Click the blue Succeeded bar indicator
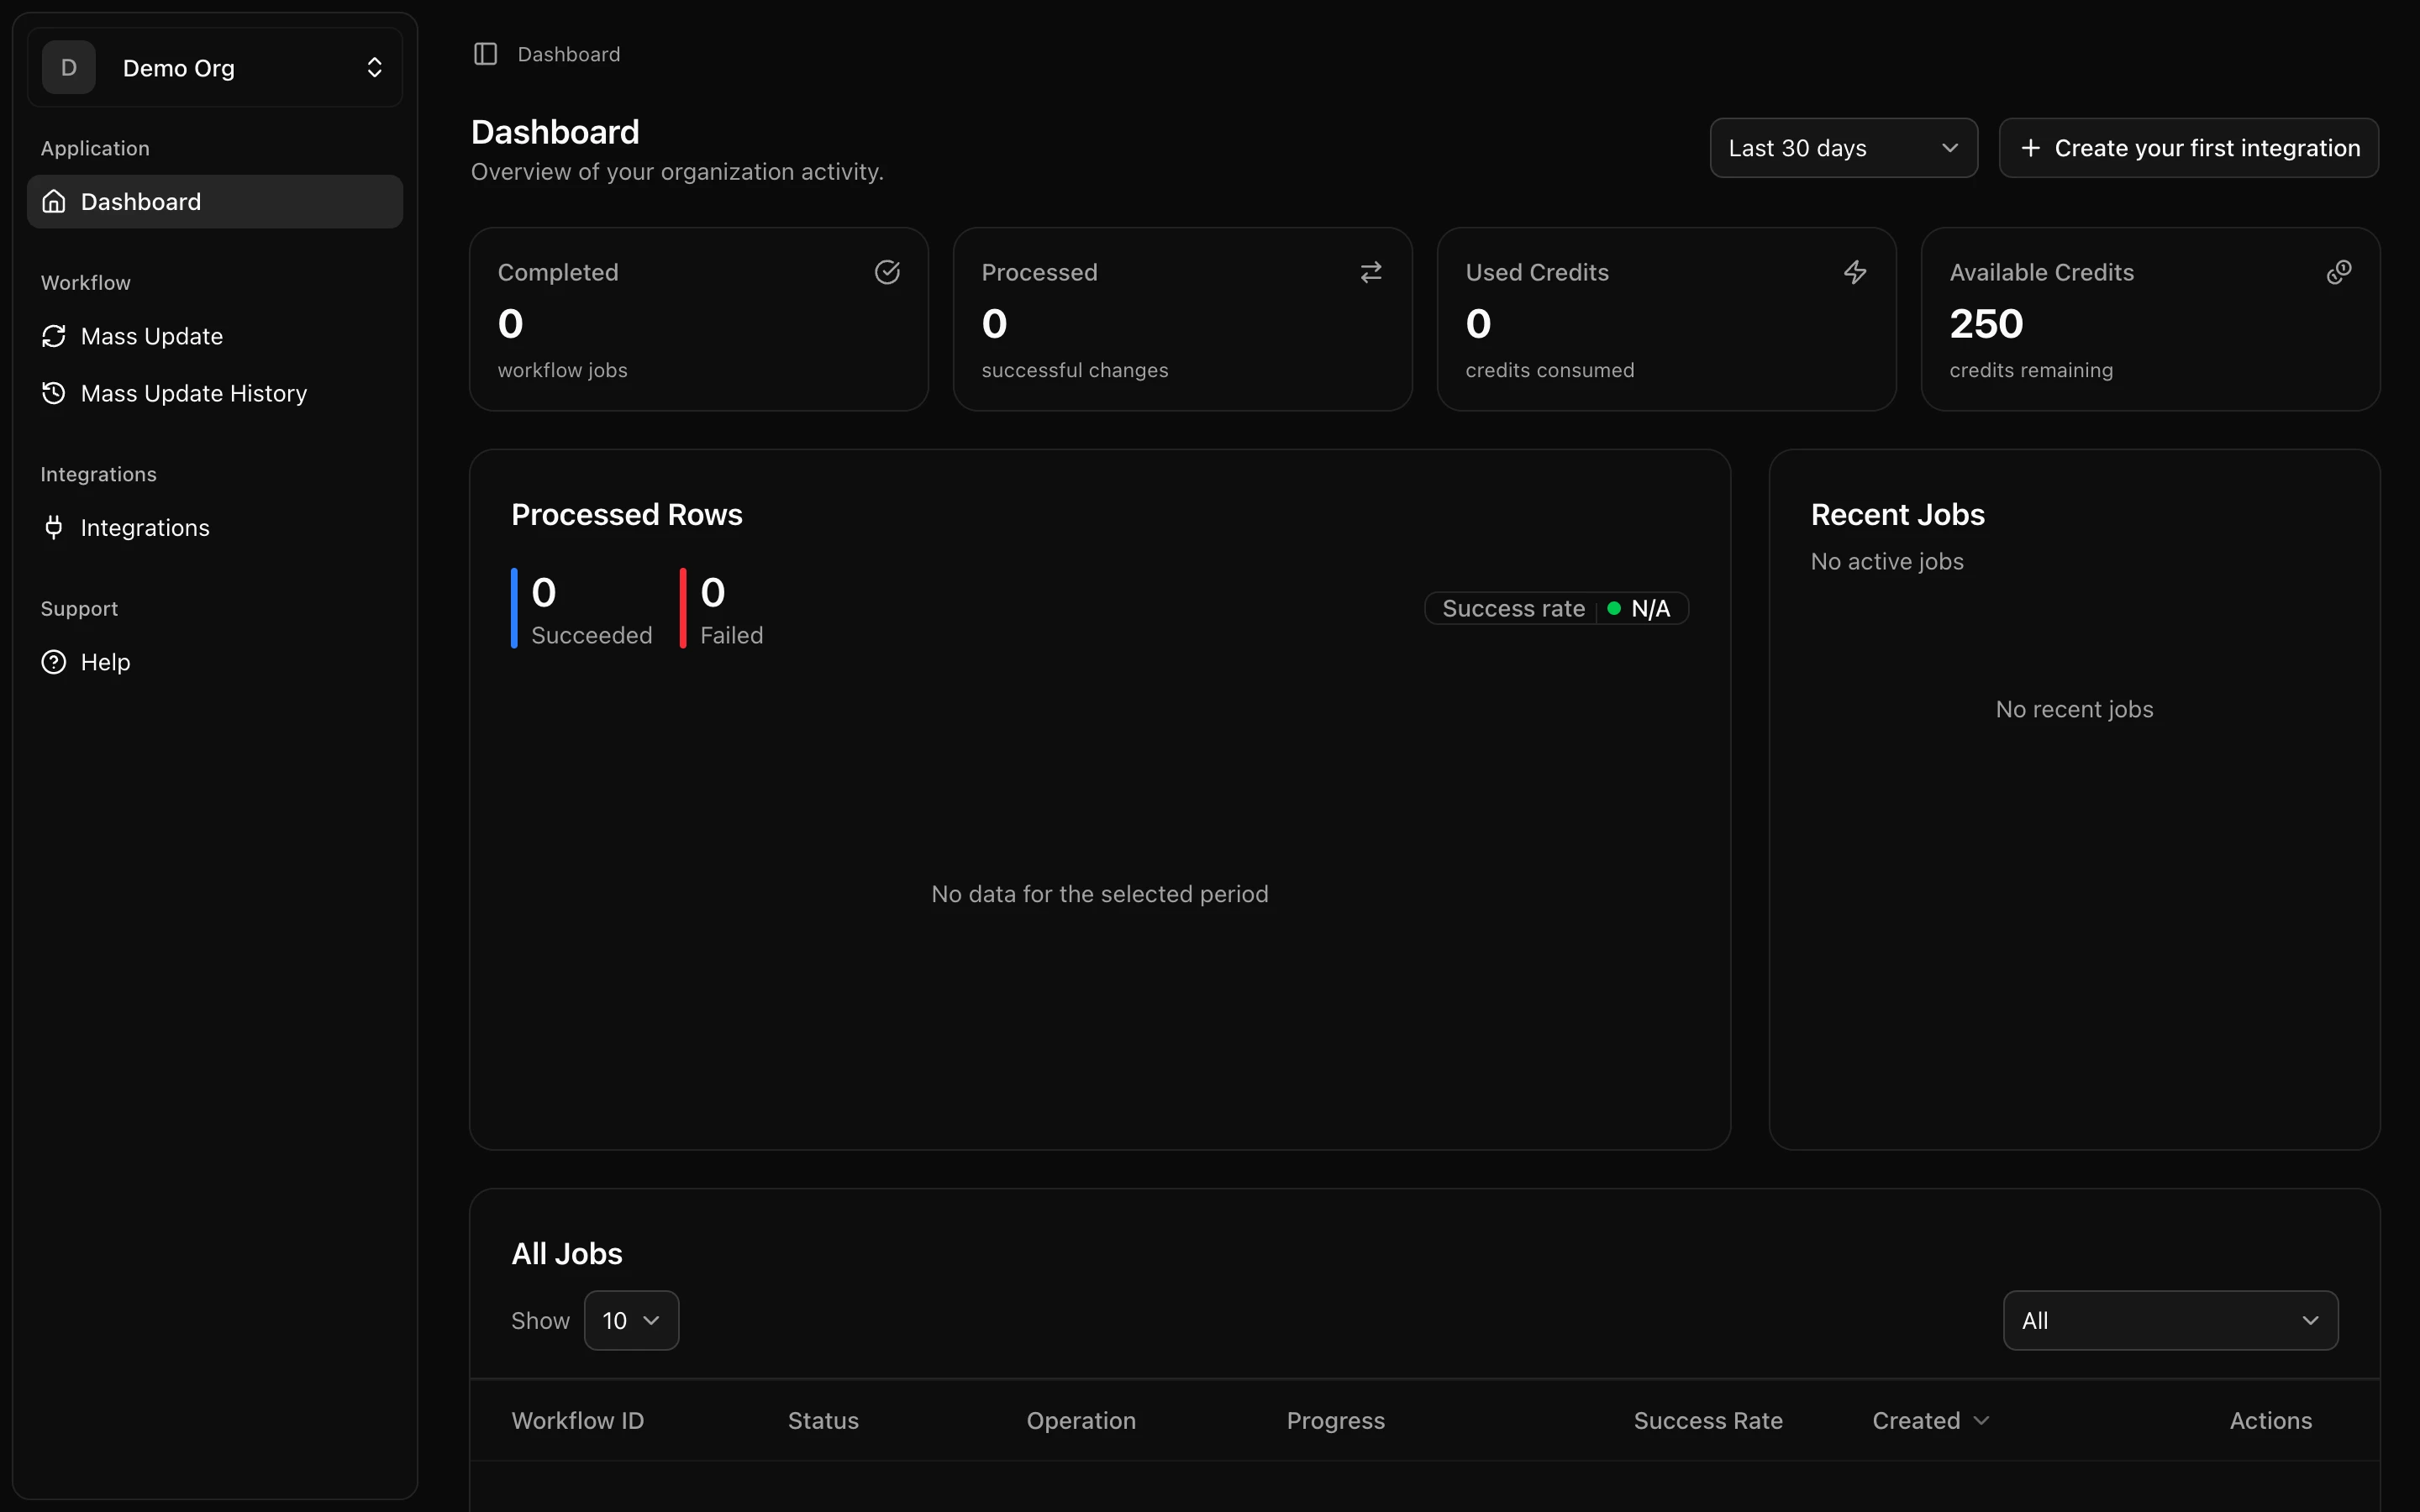This screenshot has width=2420, height=1512. (x=515, y=607)
